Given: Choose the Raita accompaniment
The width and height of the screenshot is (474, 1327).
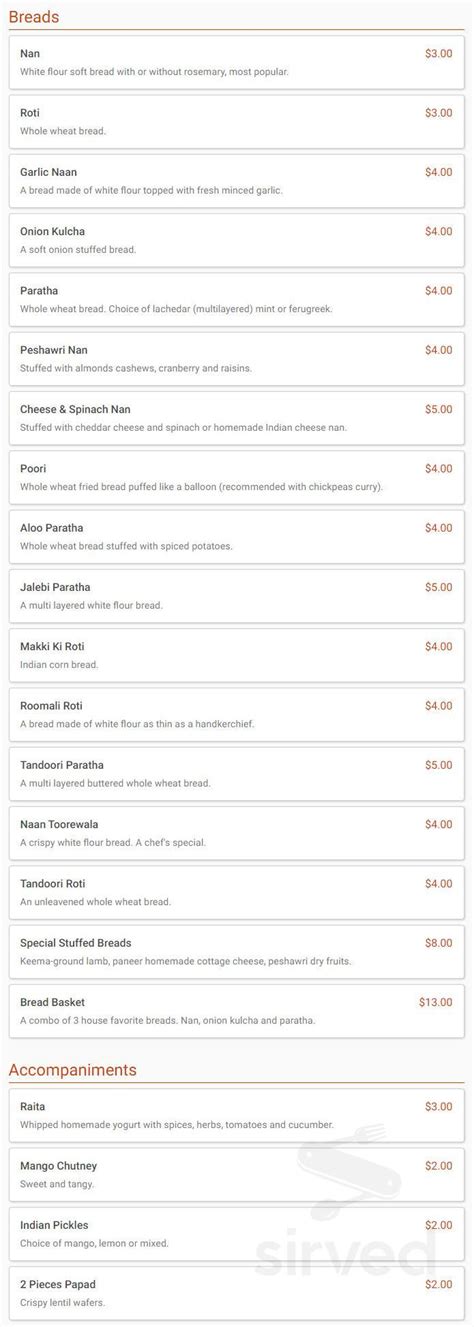Looking at the screenshot, I should (236, 1115).
